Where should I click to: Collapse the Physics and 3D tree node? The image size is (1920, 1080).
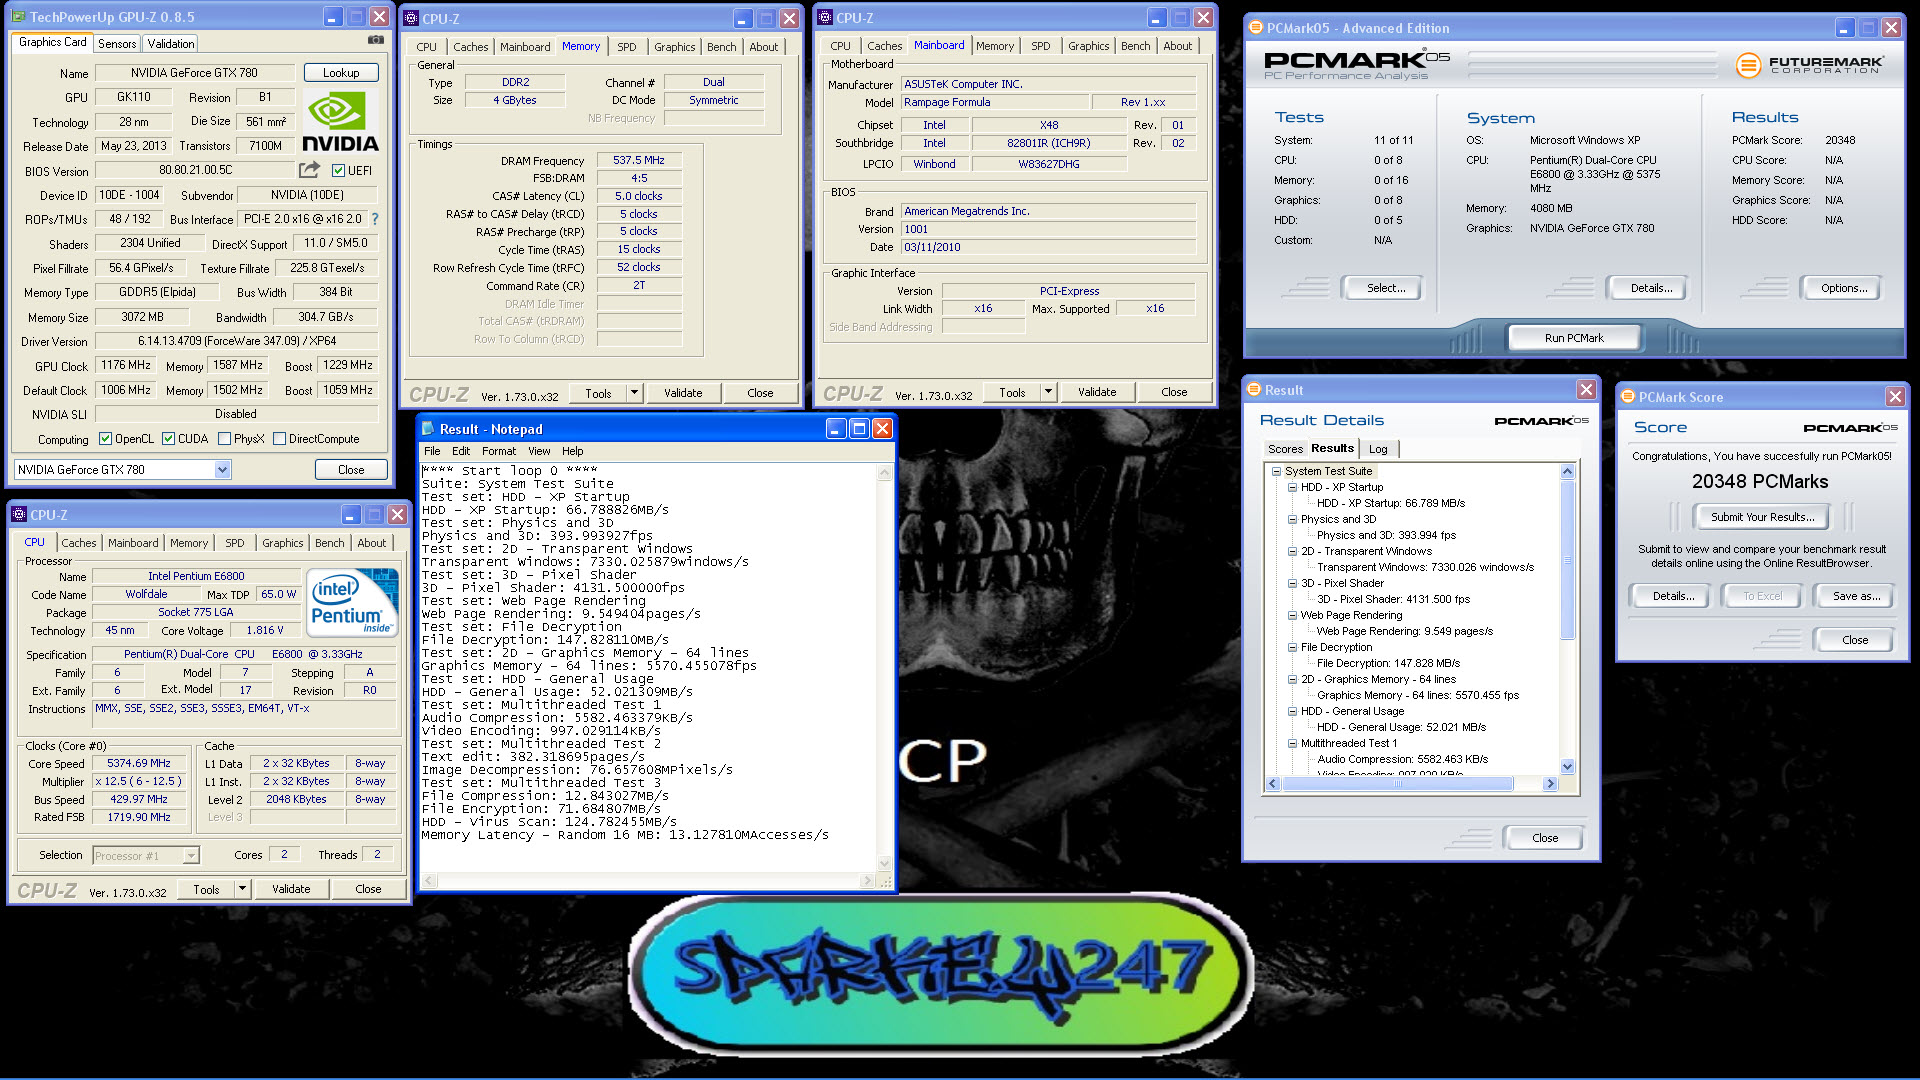pyautogui.click(x=1292, y=519)
